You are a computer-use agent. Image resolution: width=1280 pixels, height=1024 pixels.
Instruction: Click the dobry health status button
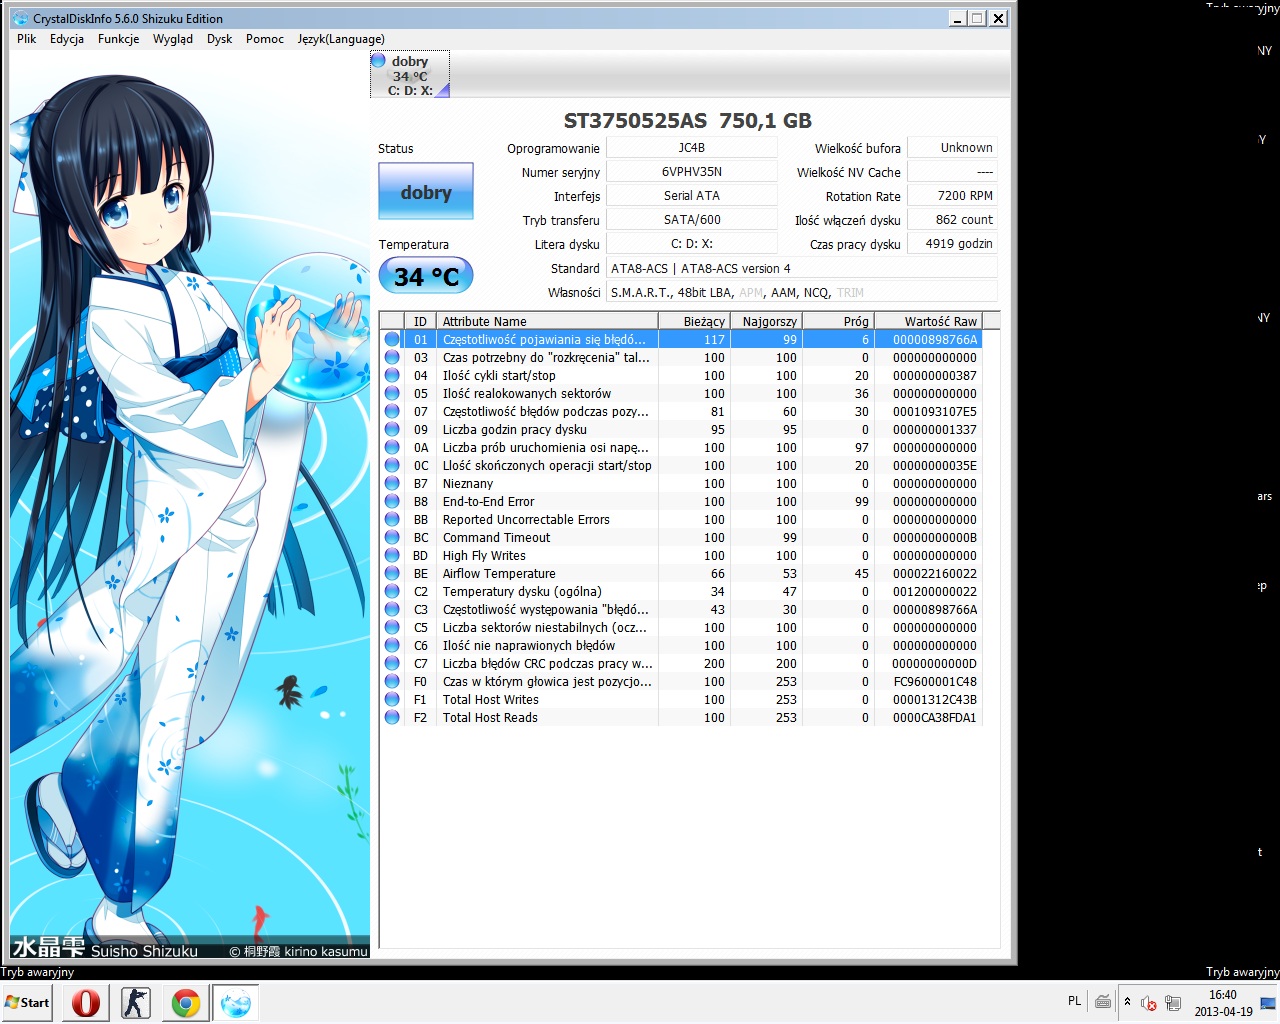tap(426, 192)
